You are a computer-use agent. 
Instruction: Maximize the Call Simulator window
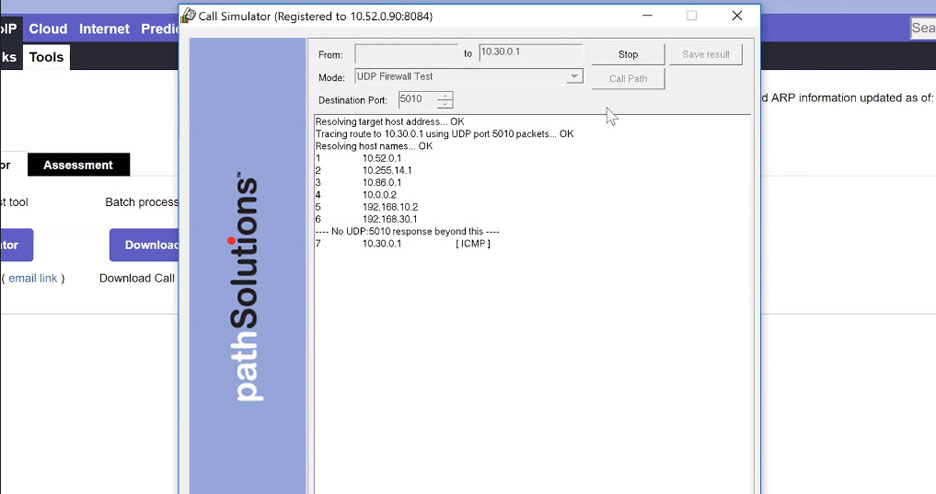click(691, 16)
